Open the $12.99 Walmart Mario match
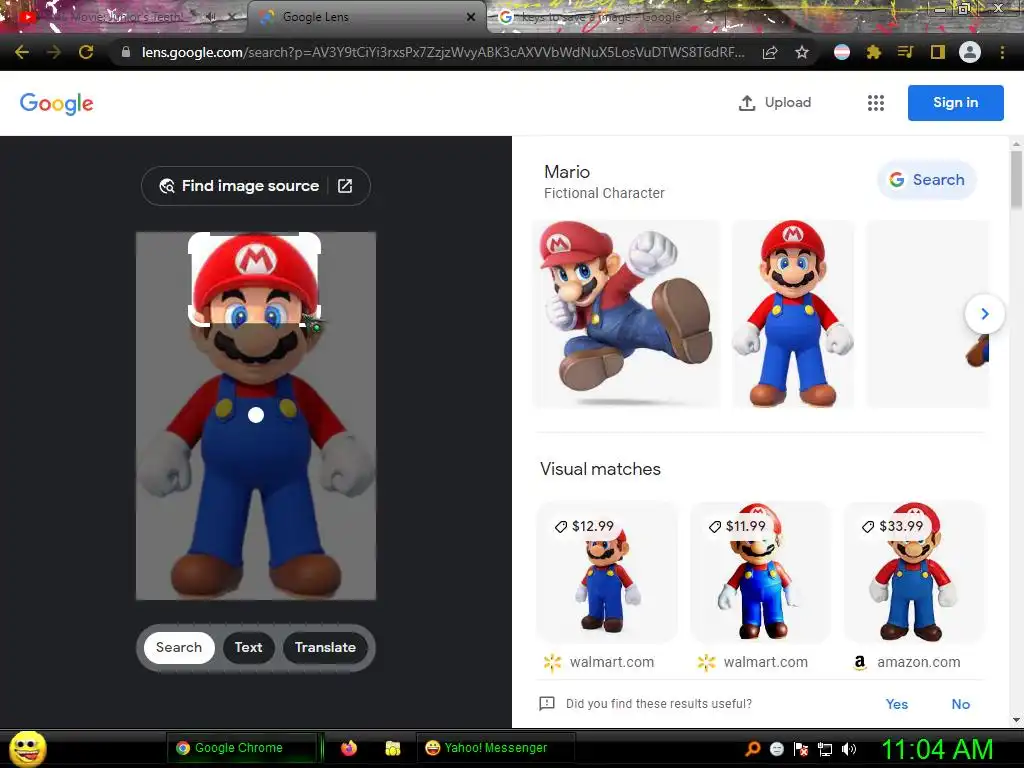1024x768 pixels. [x=607, y=572]
